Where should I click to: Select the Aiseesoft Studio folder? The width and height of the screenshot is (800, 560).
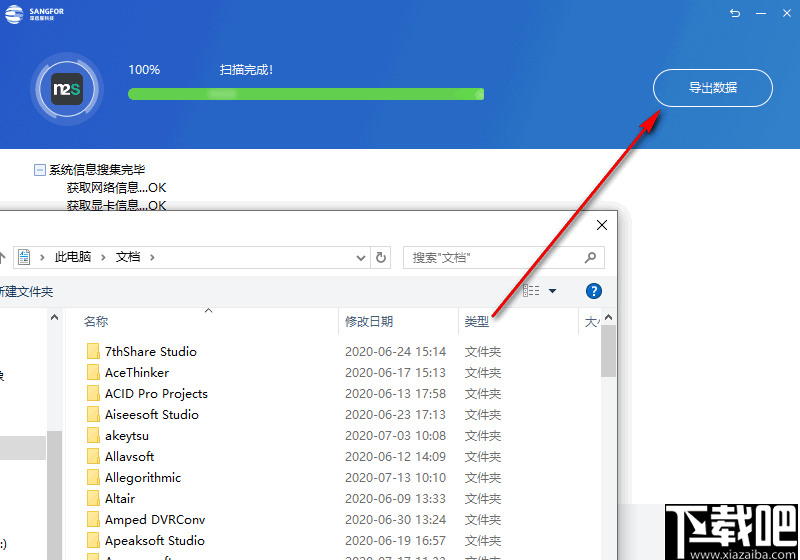point(152,415)
